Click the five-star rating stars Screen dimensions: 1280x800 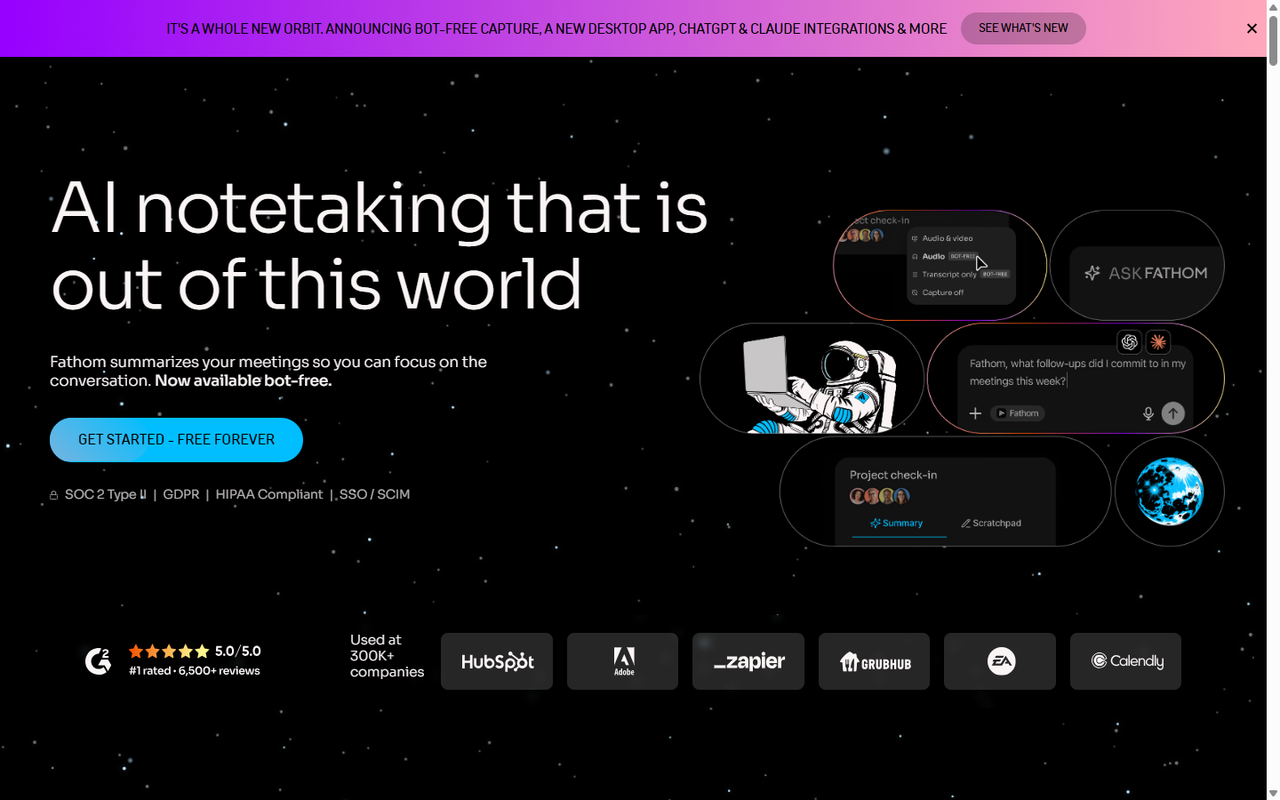coord(169,651)
